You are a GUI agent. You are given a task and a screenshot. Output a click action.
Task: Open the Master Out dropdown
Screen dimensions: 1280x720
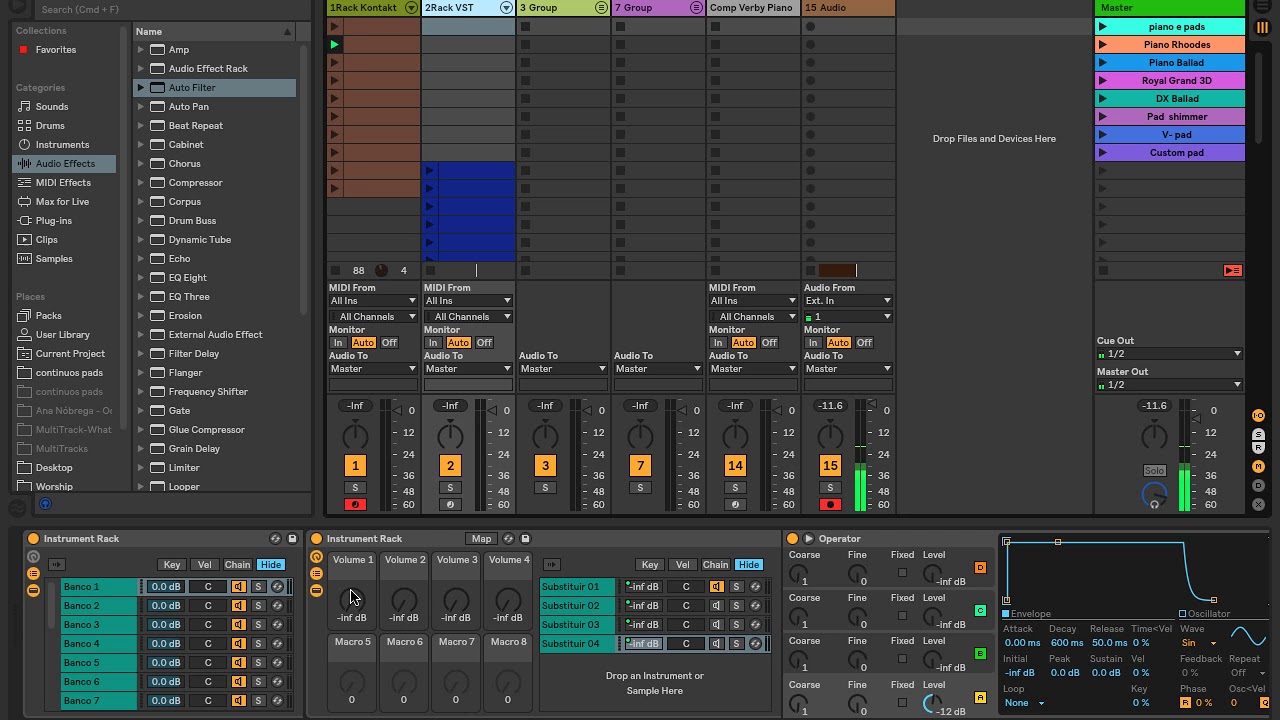[1169, 385]
